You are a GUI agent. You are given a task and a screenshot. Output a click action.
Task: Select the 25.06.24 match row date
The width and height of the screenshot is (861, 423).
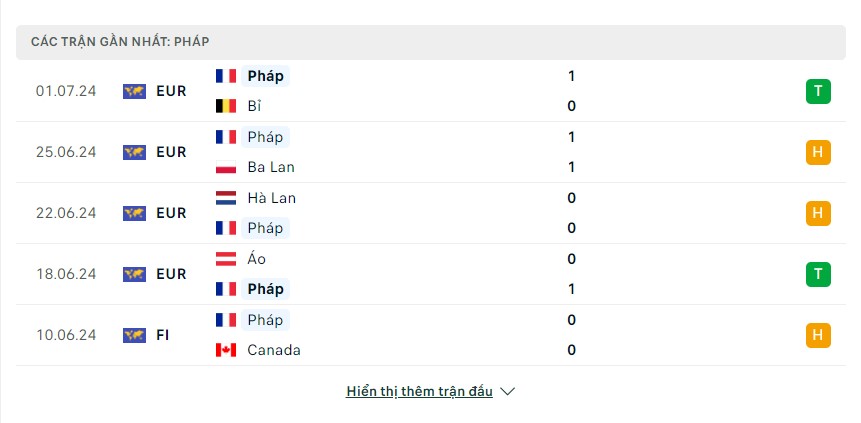(66, 152)
